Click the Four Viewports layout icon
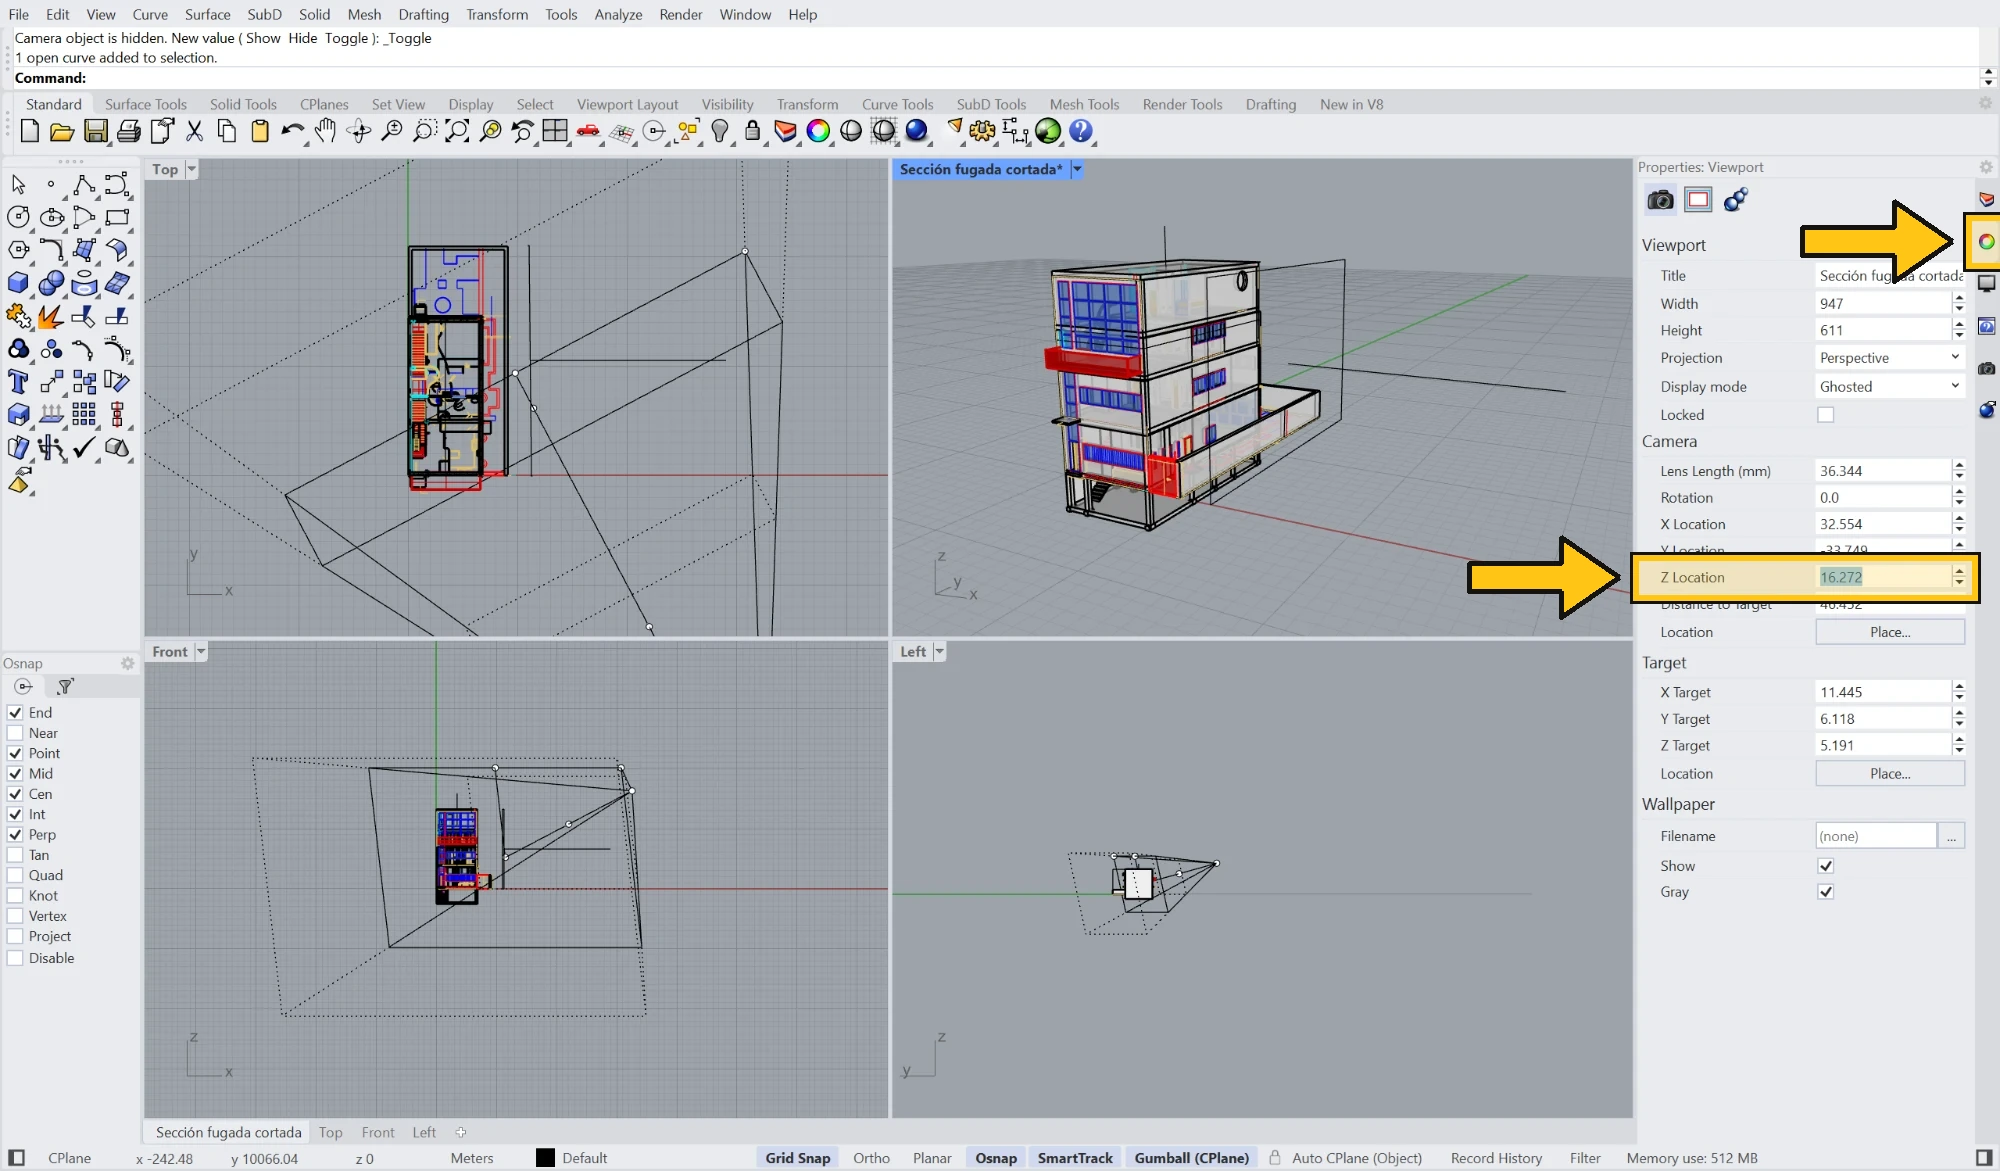This screenshot has height=1171, width=2000. [x=555, y=131]
